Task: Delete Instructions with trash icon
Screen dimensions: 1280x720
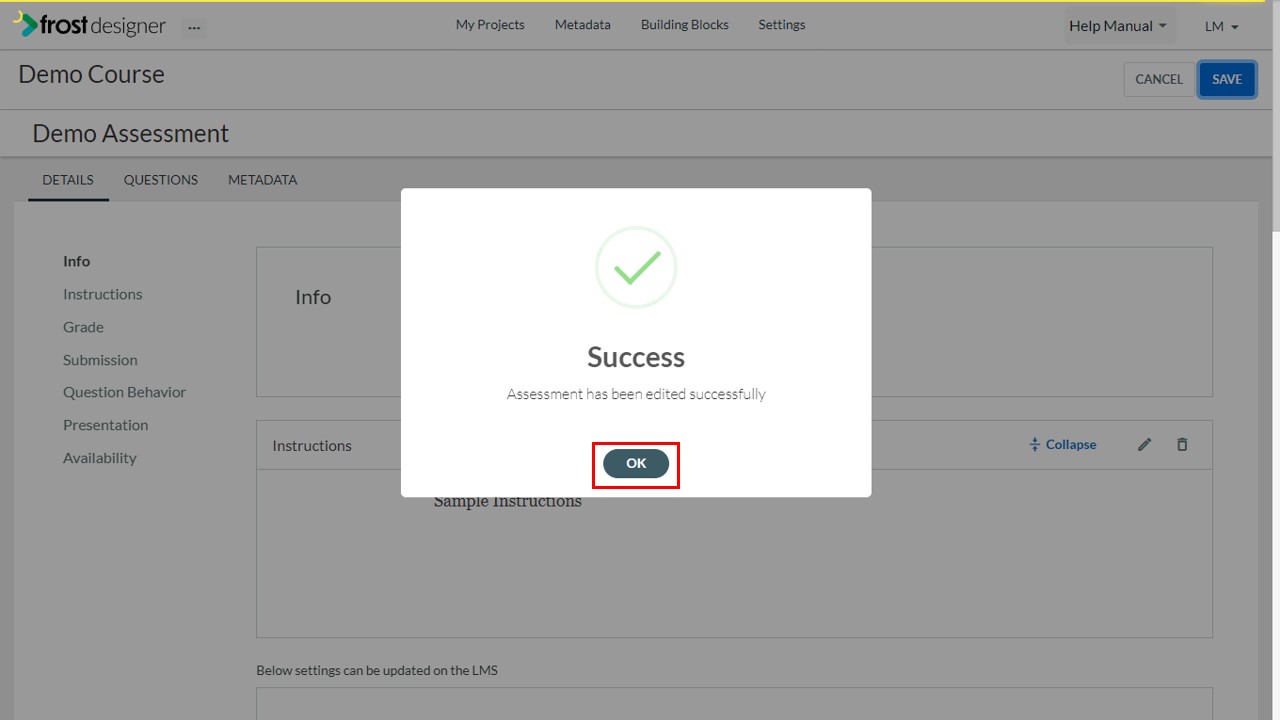Action: point(1182,444)
